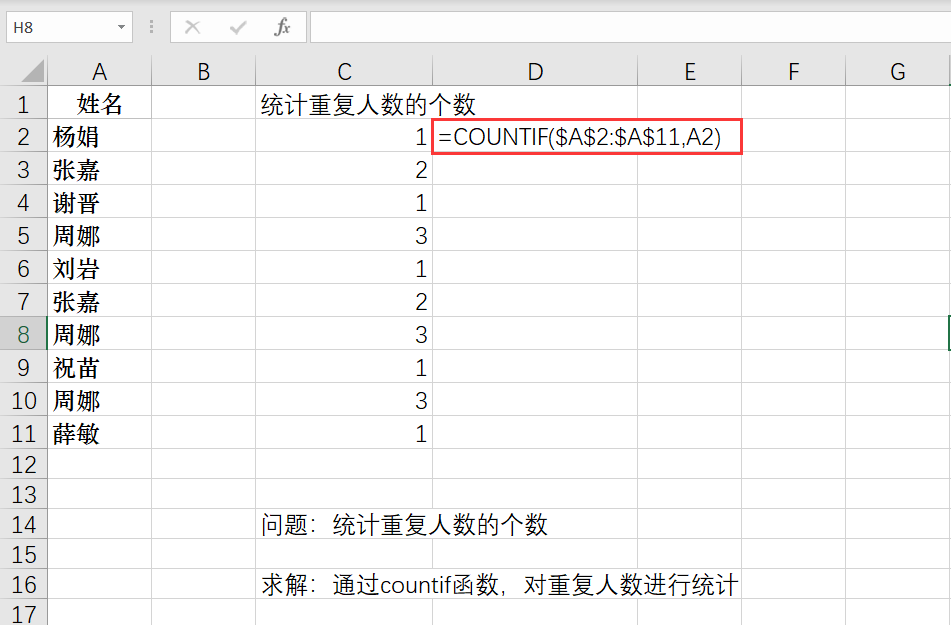Select row 16 text 求解：通过countif函数
The height and width of the screenshot is (625, 951).
tap(500, 585)
